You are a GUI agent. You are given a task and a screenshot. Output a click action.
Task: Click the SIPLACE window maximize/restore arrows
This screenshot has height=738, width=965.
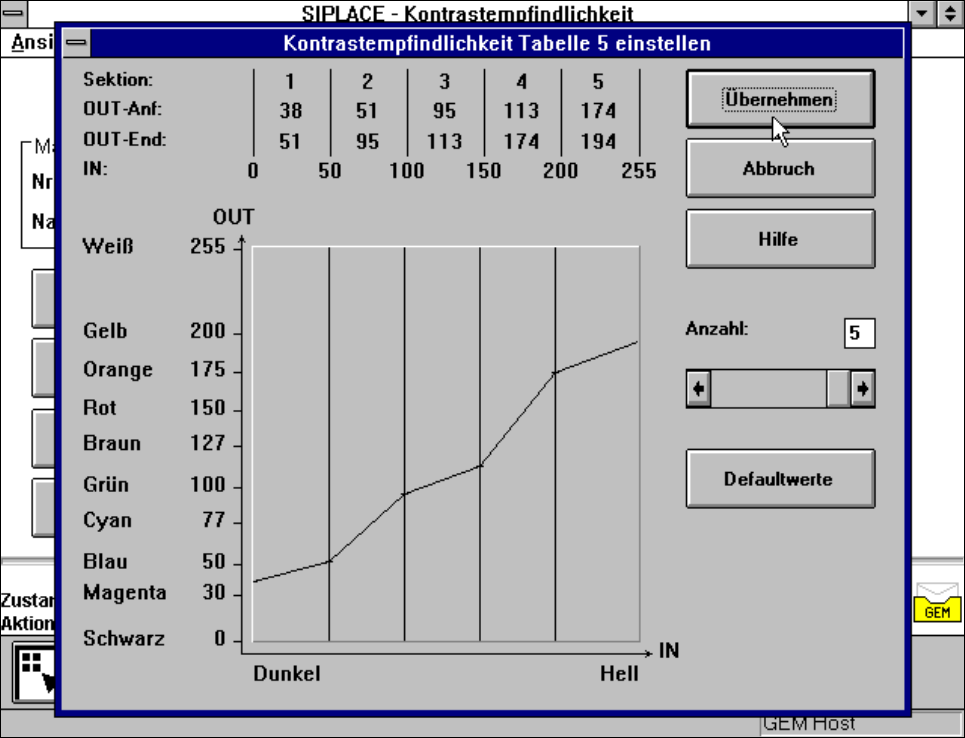tap(950, 13)
